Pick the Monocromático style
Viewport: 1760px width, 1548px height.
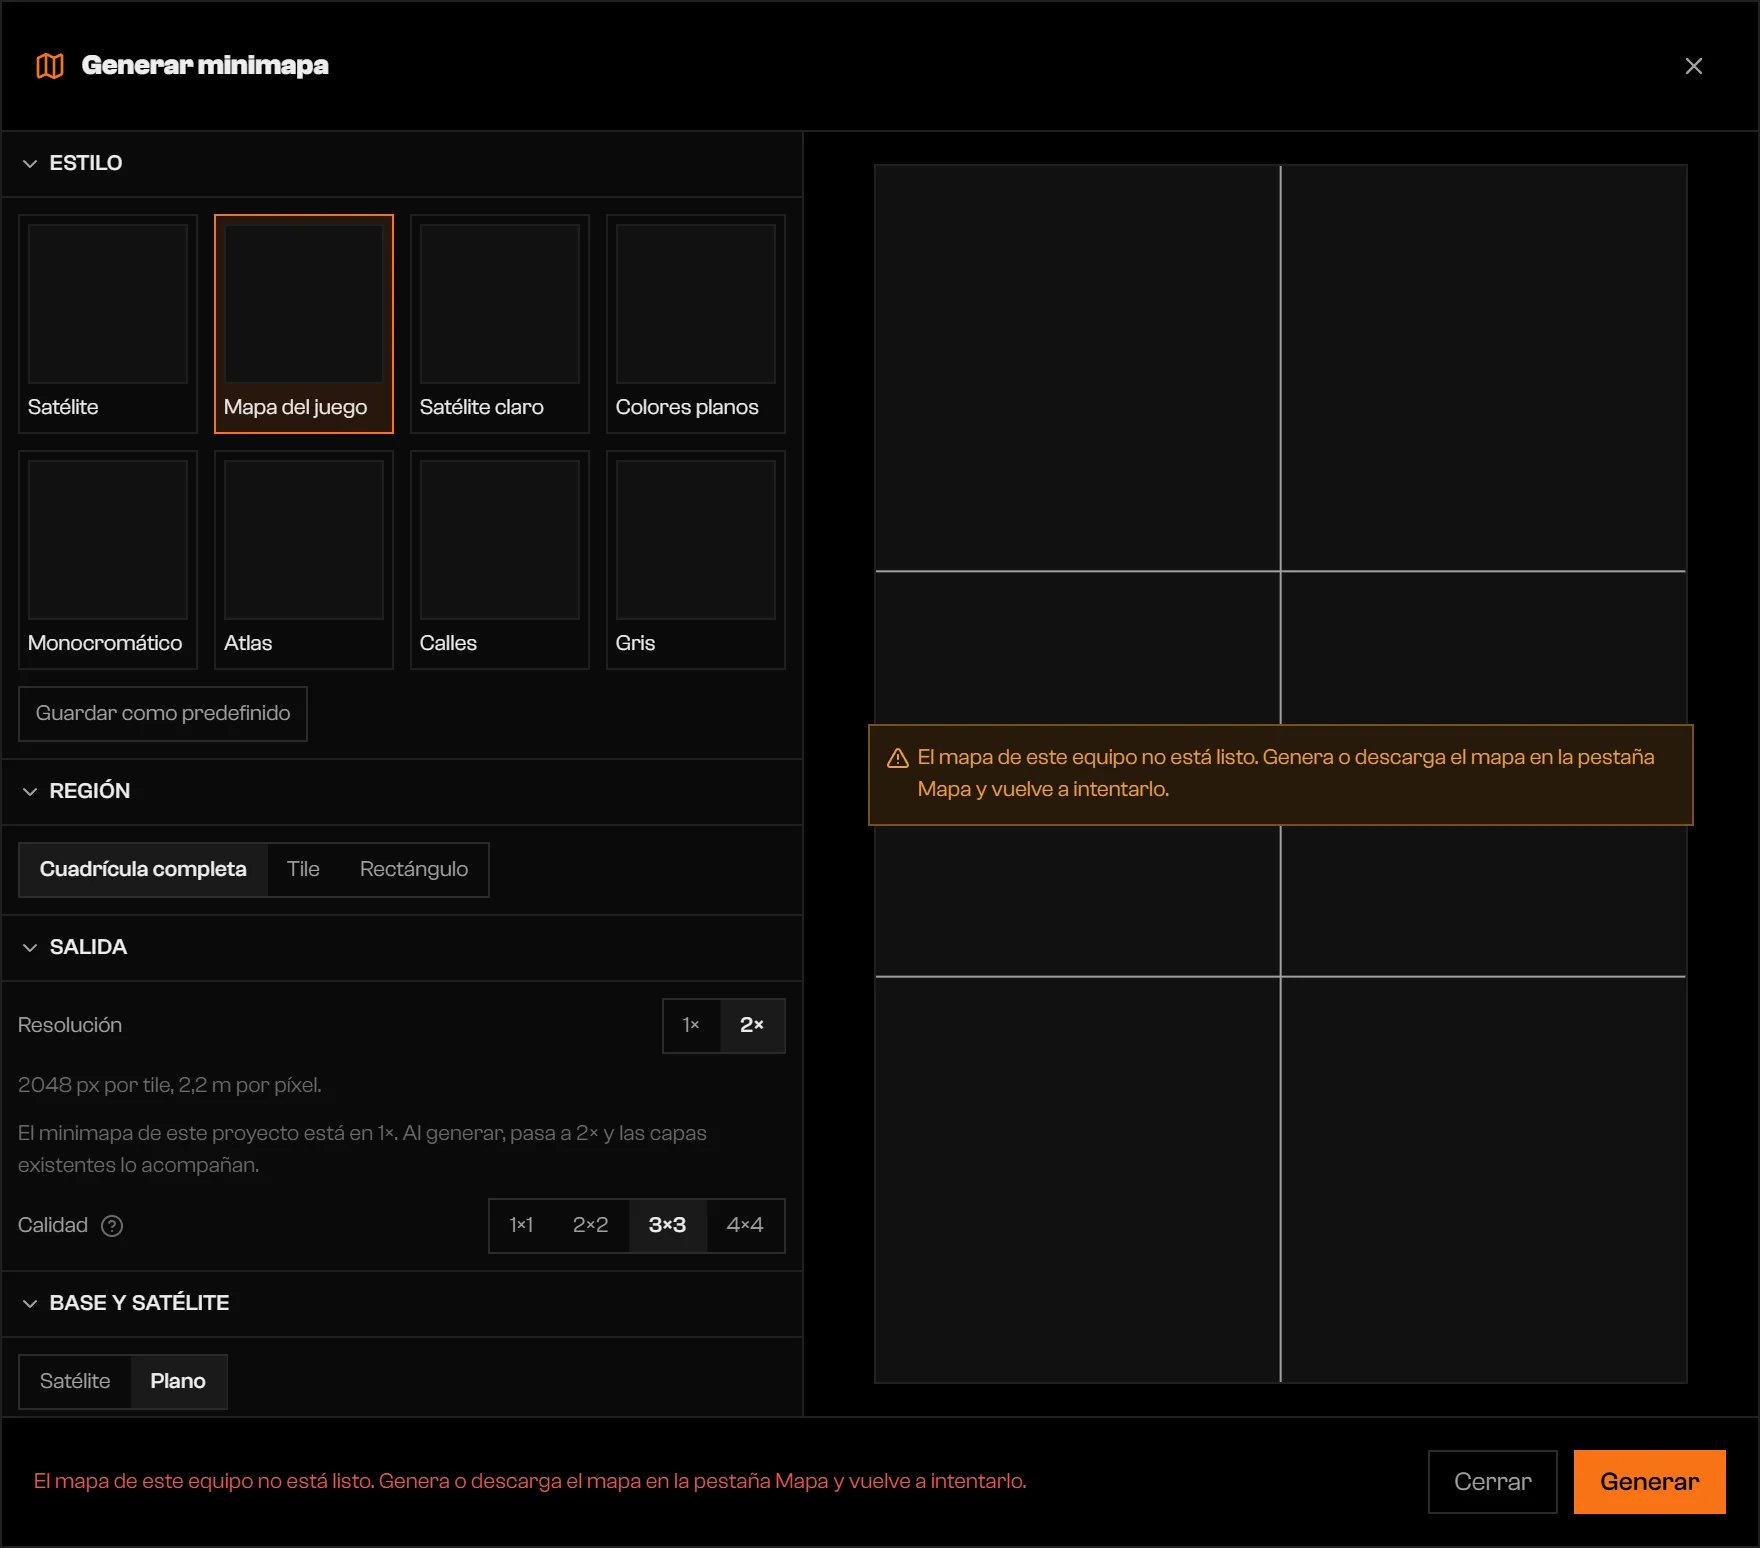click(x=108, y=560)
